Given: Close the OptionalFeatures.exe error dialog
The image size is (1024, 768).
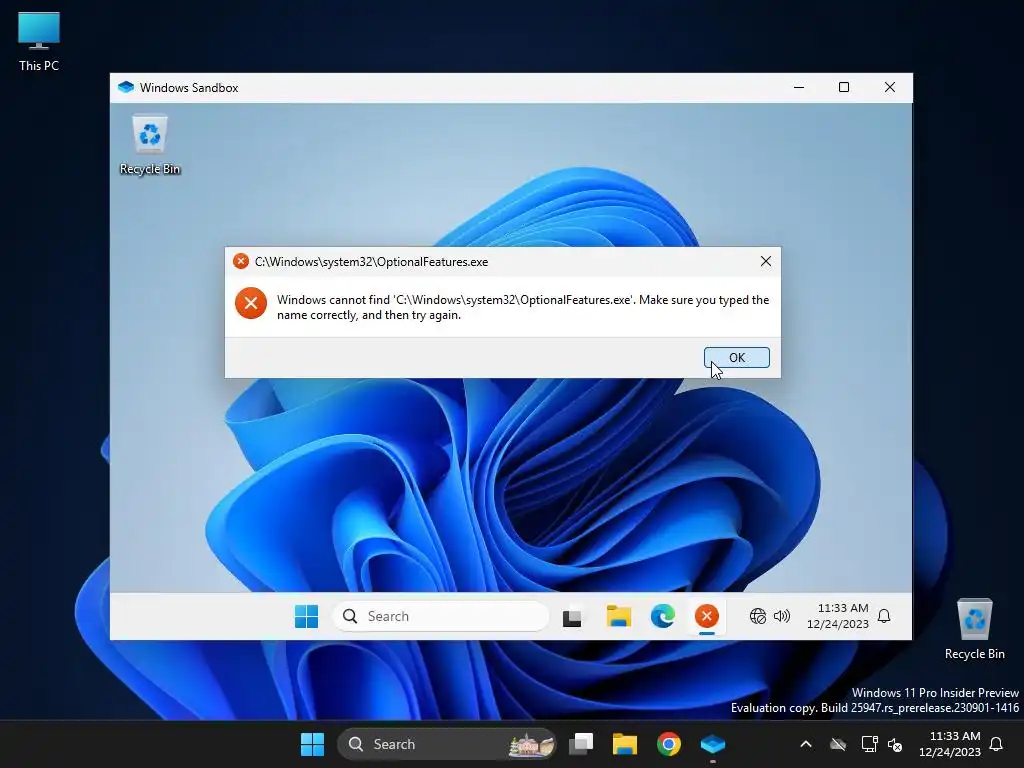Looking at the screenshot, I should pos(765,261).
